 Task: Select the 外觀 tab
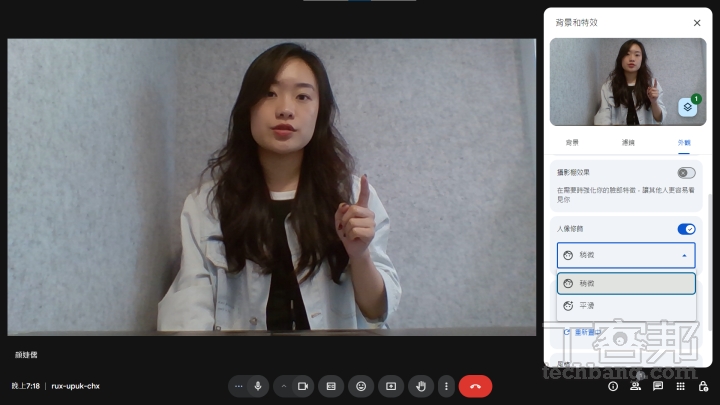pos(684,142)
